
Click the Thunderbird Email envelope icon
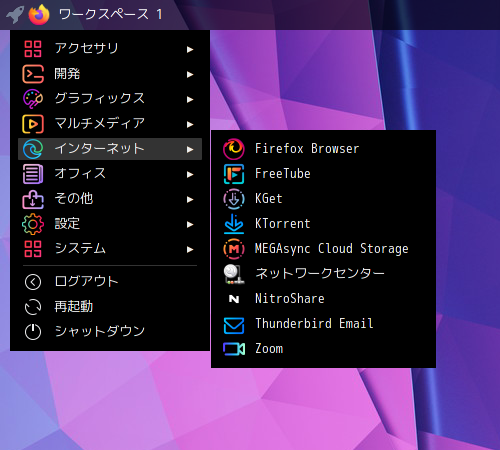coord(234,325)
